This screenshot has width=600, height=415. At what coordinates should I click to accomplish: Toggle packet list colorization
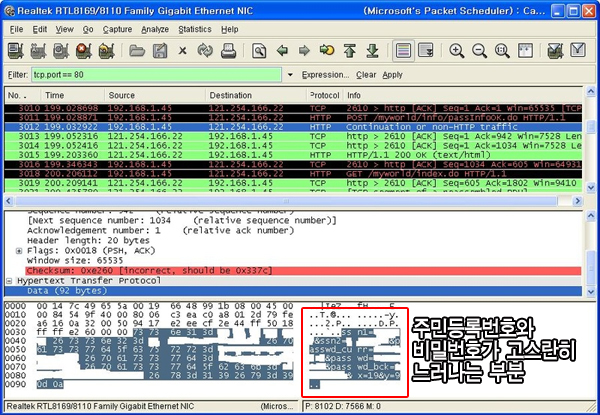pyautogui.click(x=404, y=50)
